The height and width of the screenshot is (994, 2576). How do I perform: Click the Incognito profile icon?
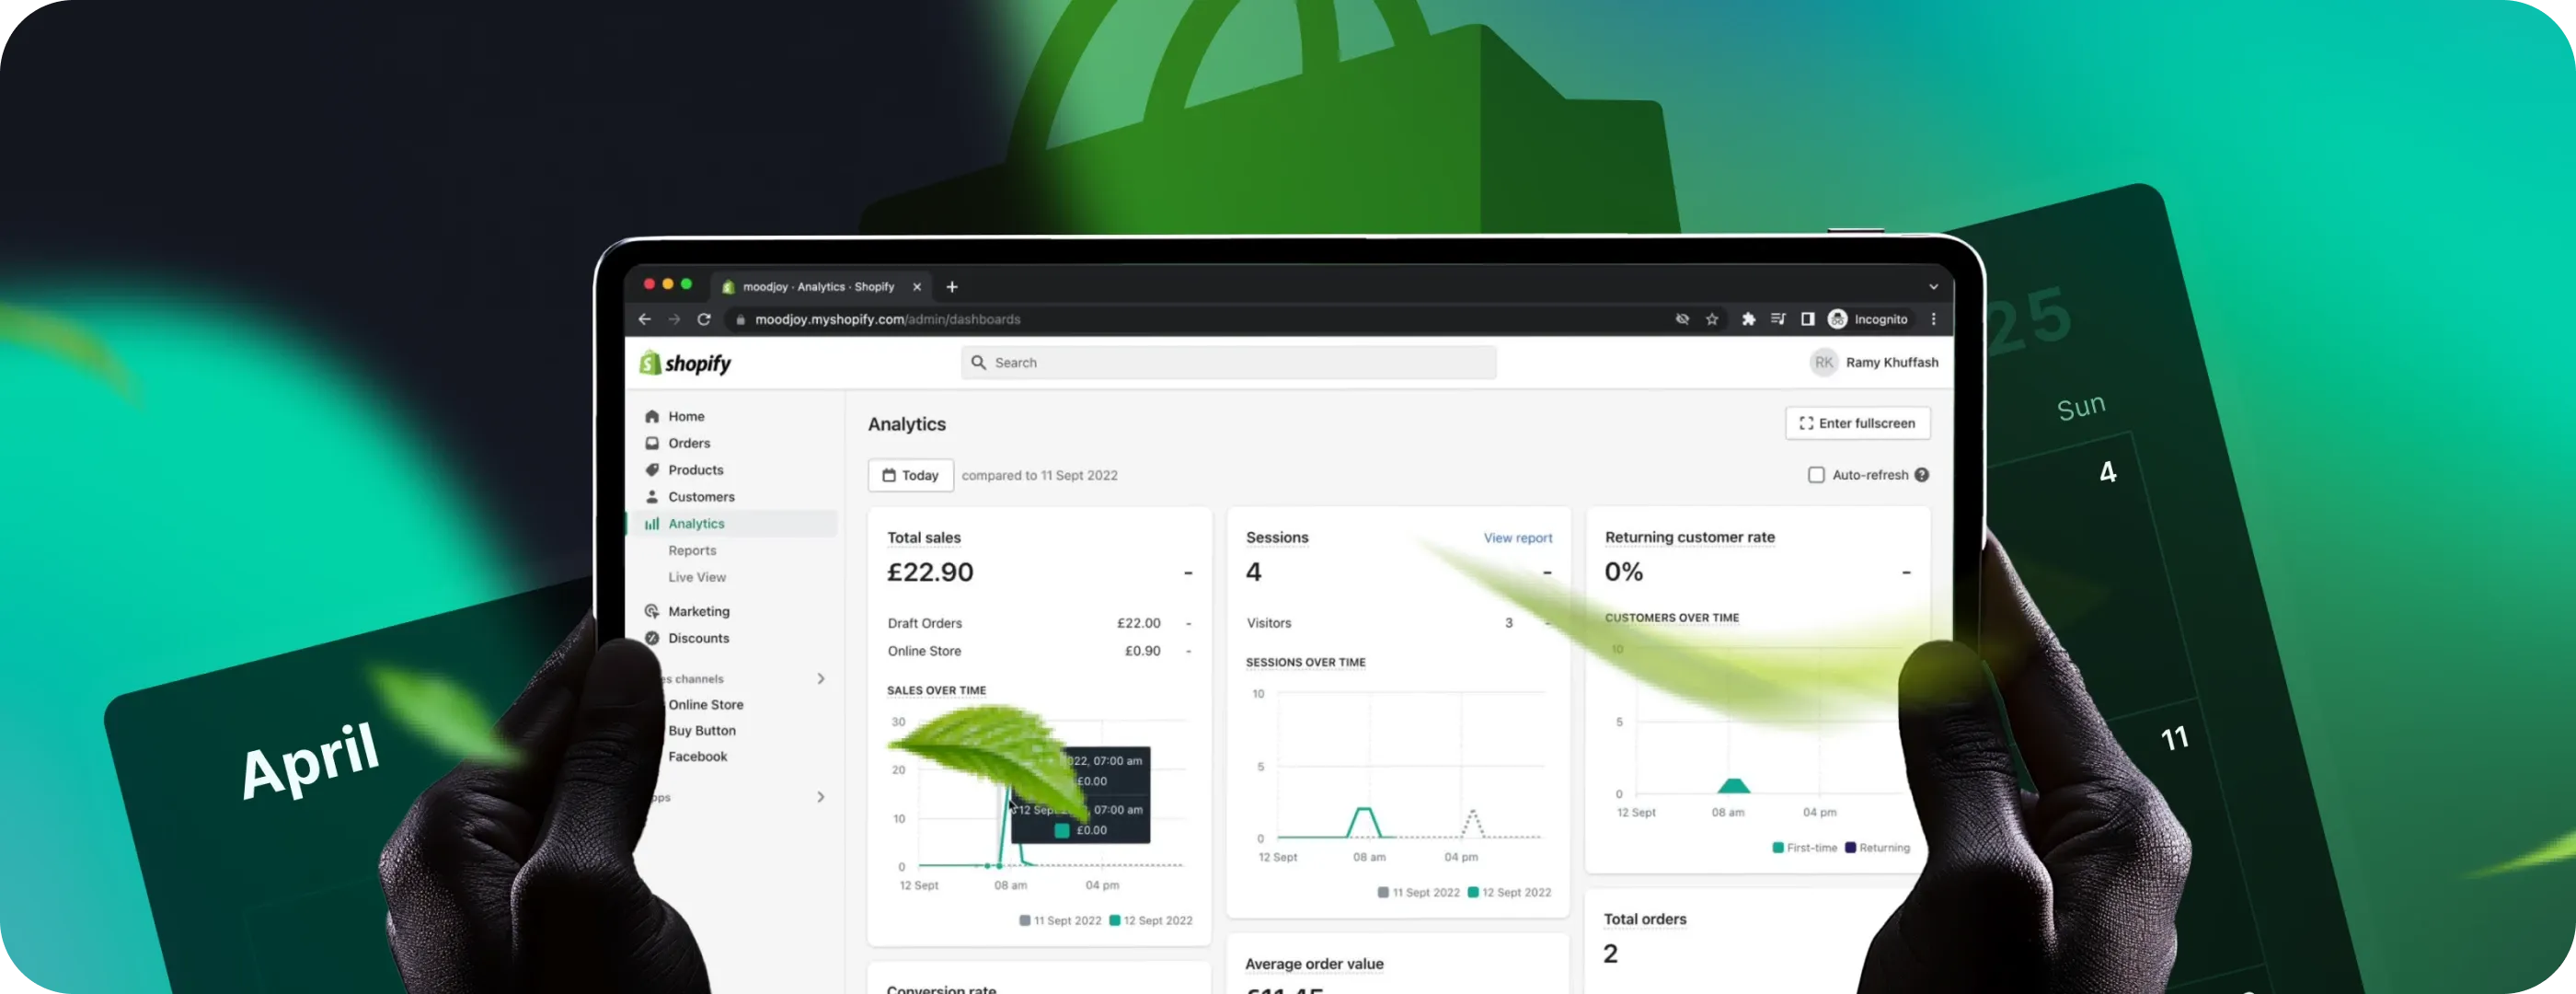1837,319
